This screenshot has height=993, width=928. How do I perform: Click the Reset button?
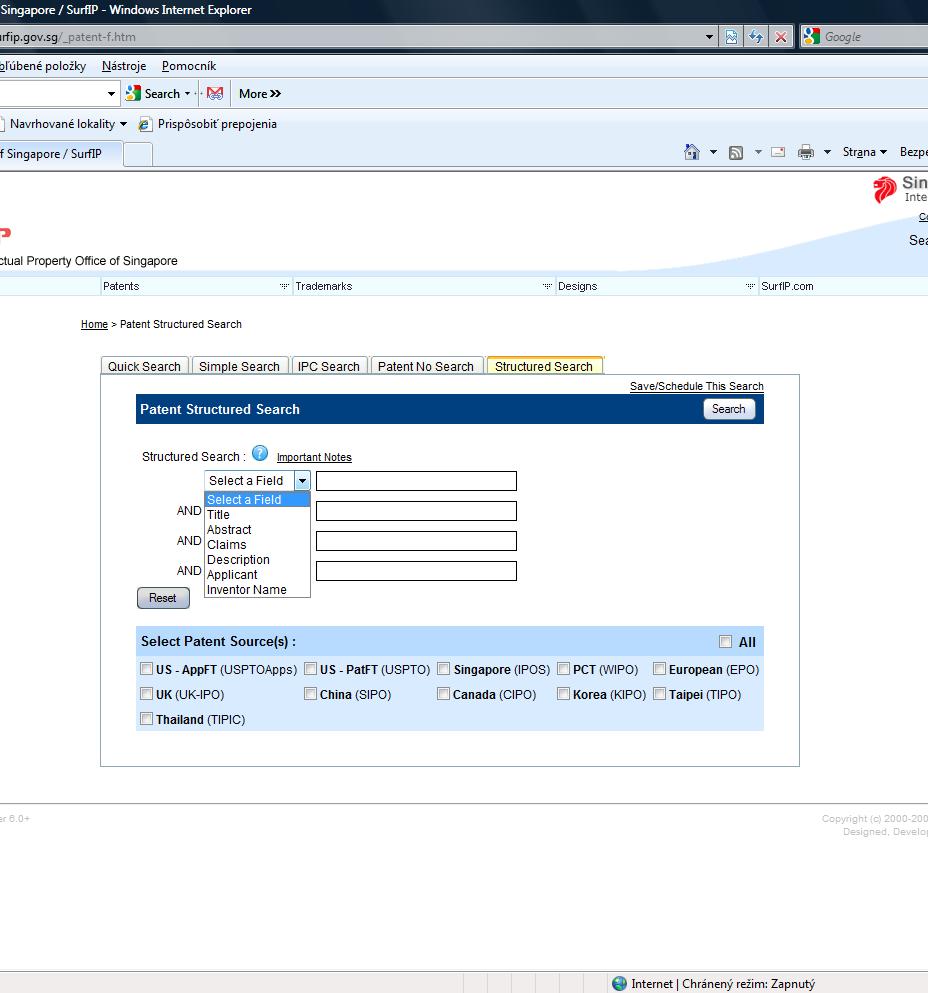pyautogui.click(x=163, y=598)
